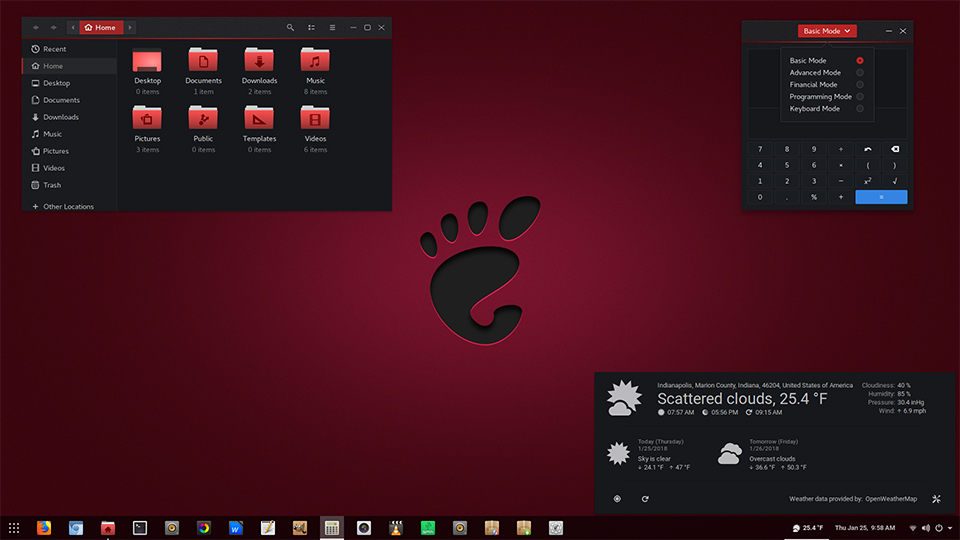Viewport: 960px width, 540px height.
Task: Click the 0 key in calculator
Action: (760, 197)
